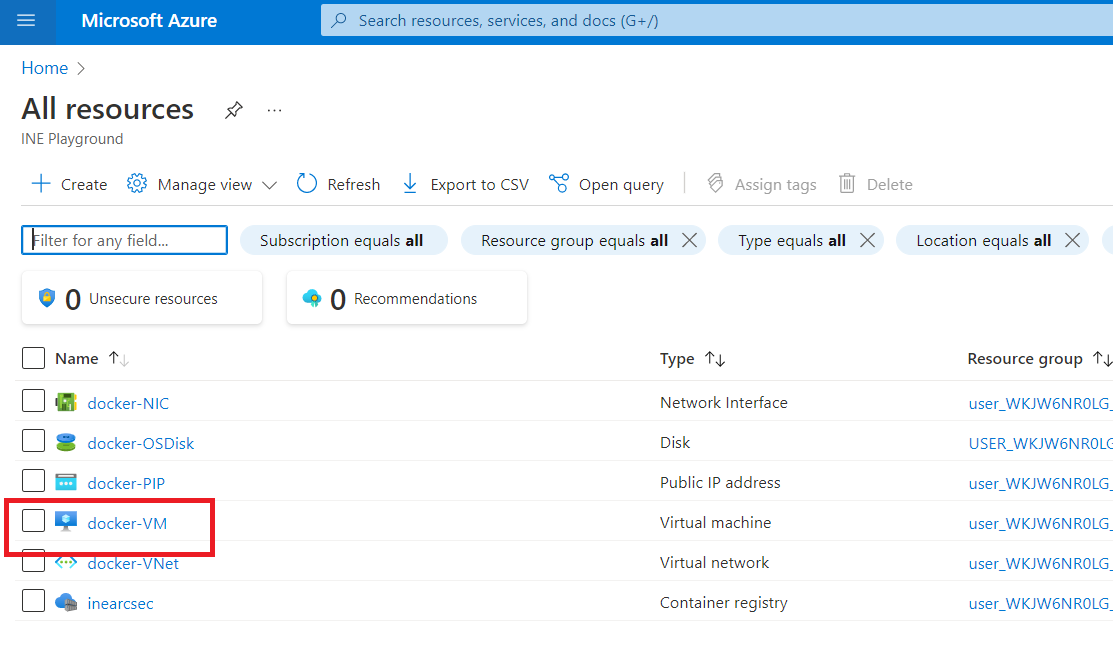Remove the Resource group equals all filter

[689, 240]
